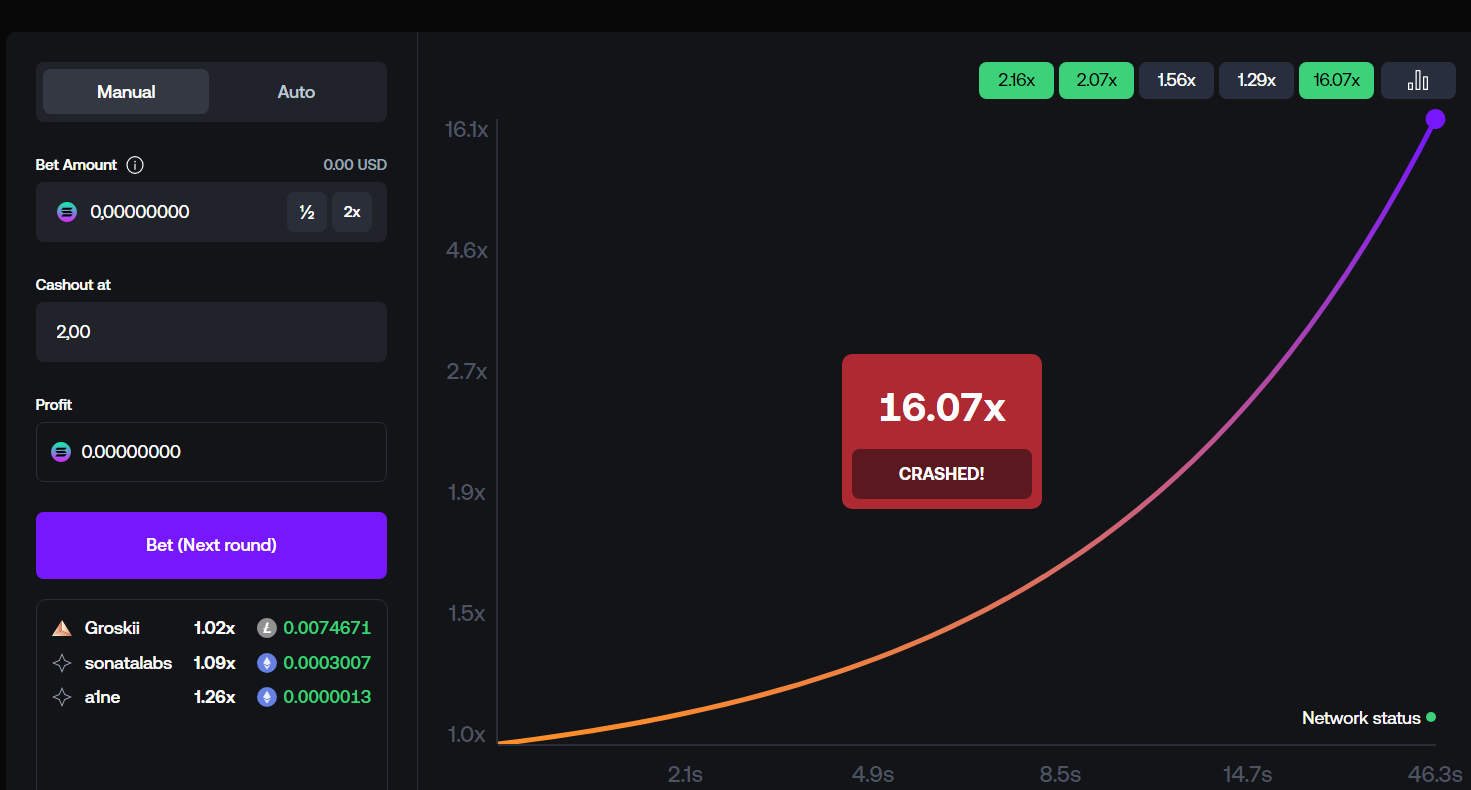Image resolution: width=1471 pixels, height=790 pixels.
Task: Click a1ne's star avatar icon
Action: [x=62, y=697]
